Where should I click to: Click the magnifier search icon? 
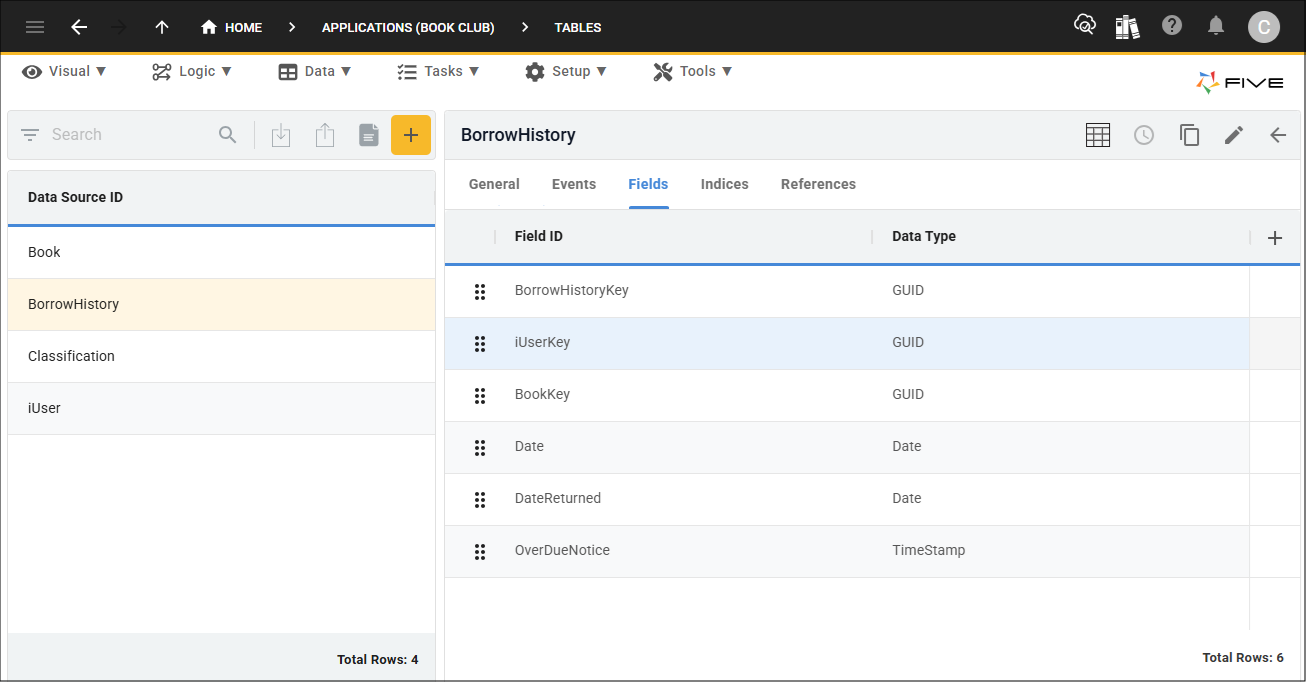pos(228,134)
